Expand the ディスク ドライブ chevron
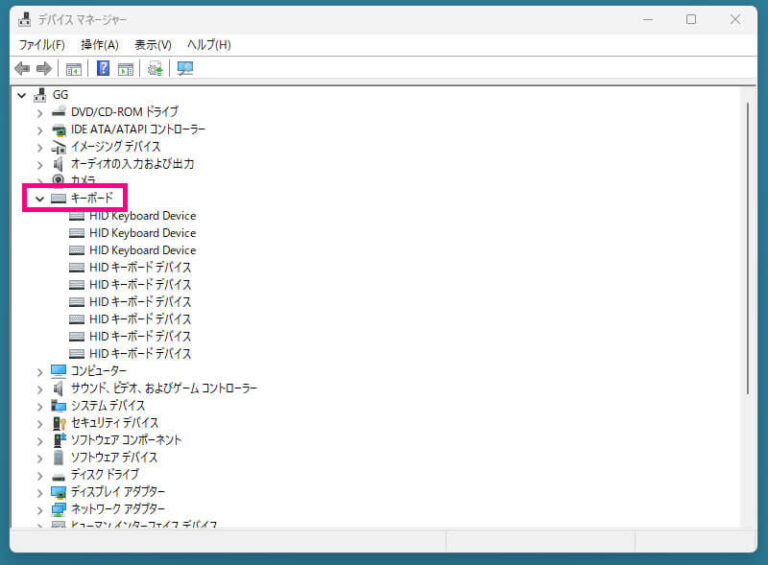Image resolution: width=768 pixels, height=565 pixels. click(40, 475)
